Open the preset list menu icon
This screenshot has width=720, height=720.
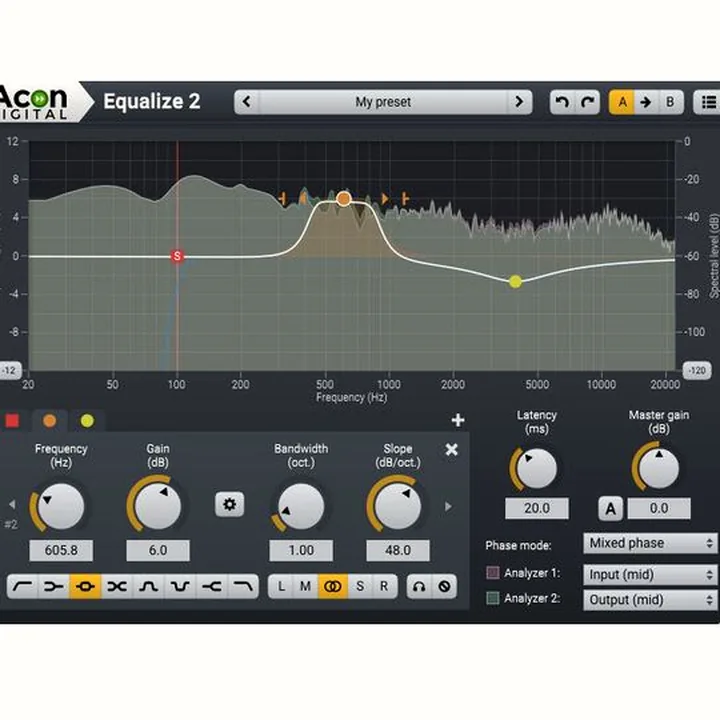(x=708, y=102)
